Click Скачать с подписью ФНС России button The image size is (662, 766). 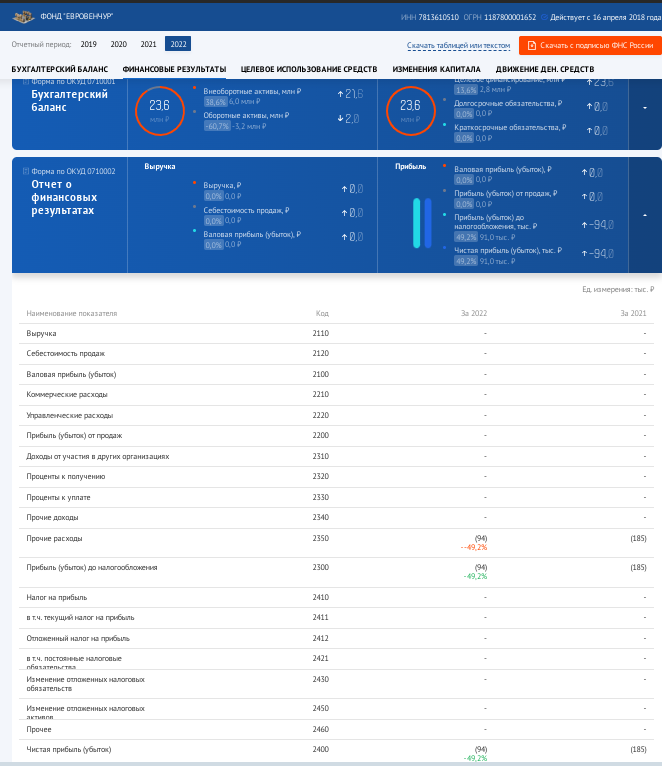(590, 45)
